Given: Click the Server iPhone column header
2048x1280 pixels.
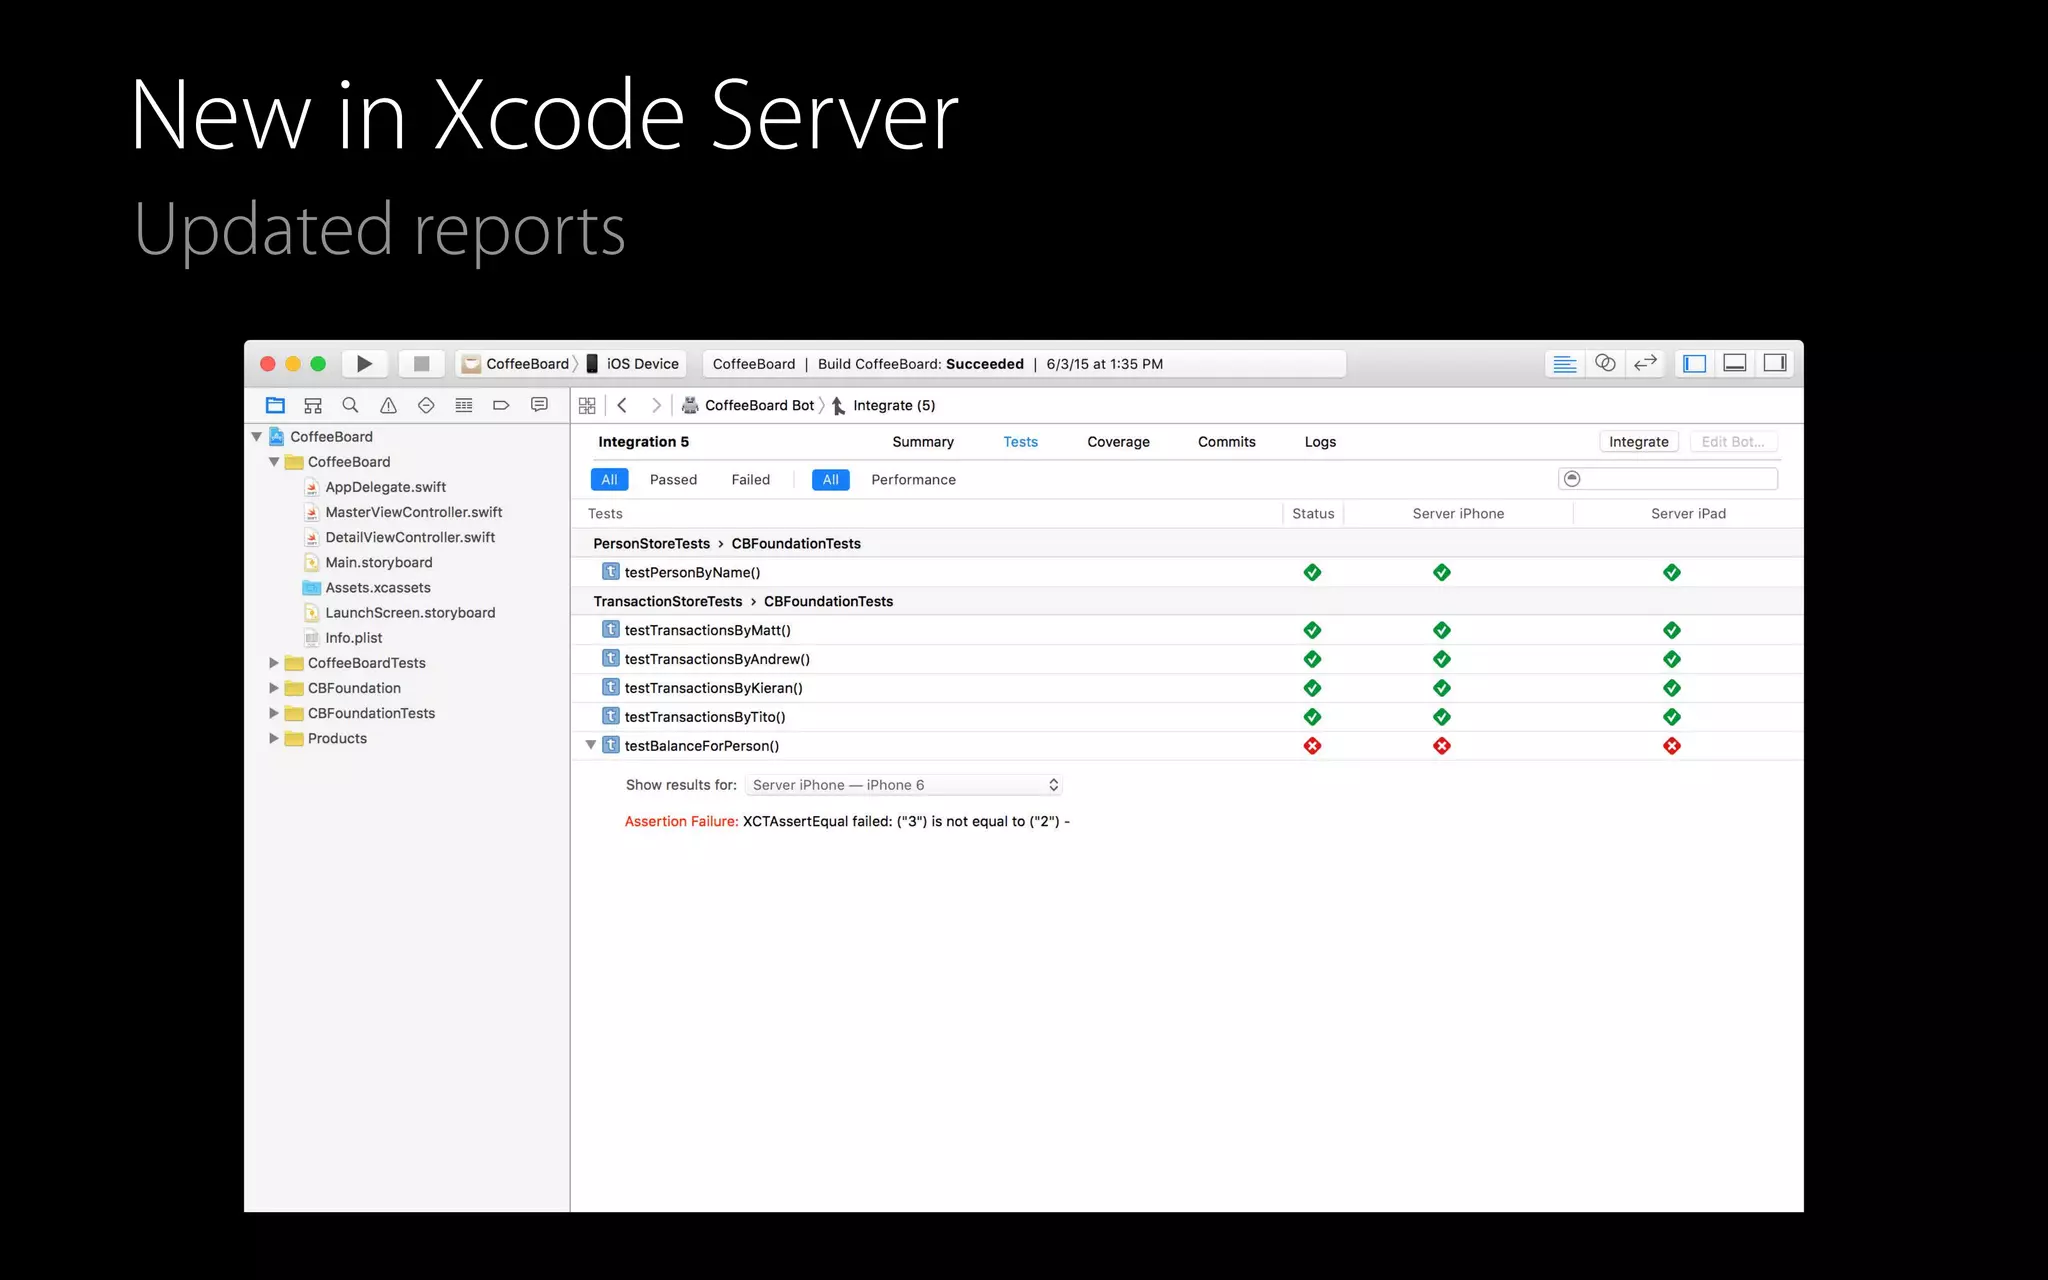Looking at the screenshot, I should 1458,514.
